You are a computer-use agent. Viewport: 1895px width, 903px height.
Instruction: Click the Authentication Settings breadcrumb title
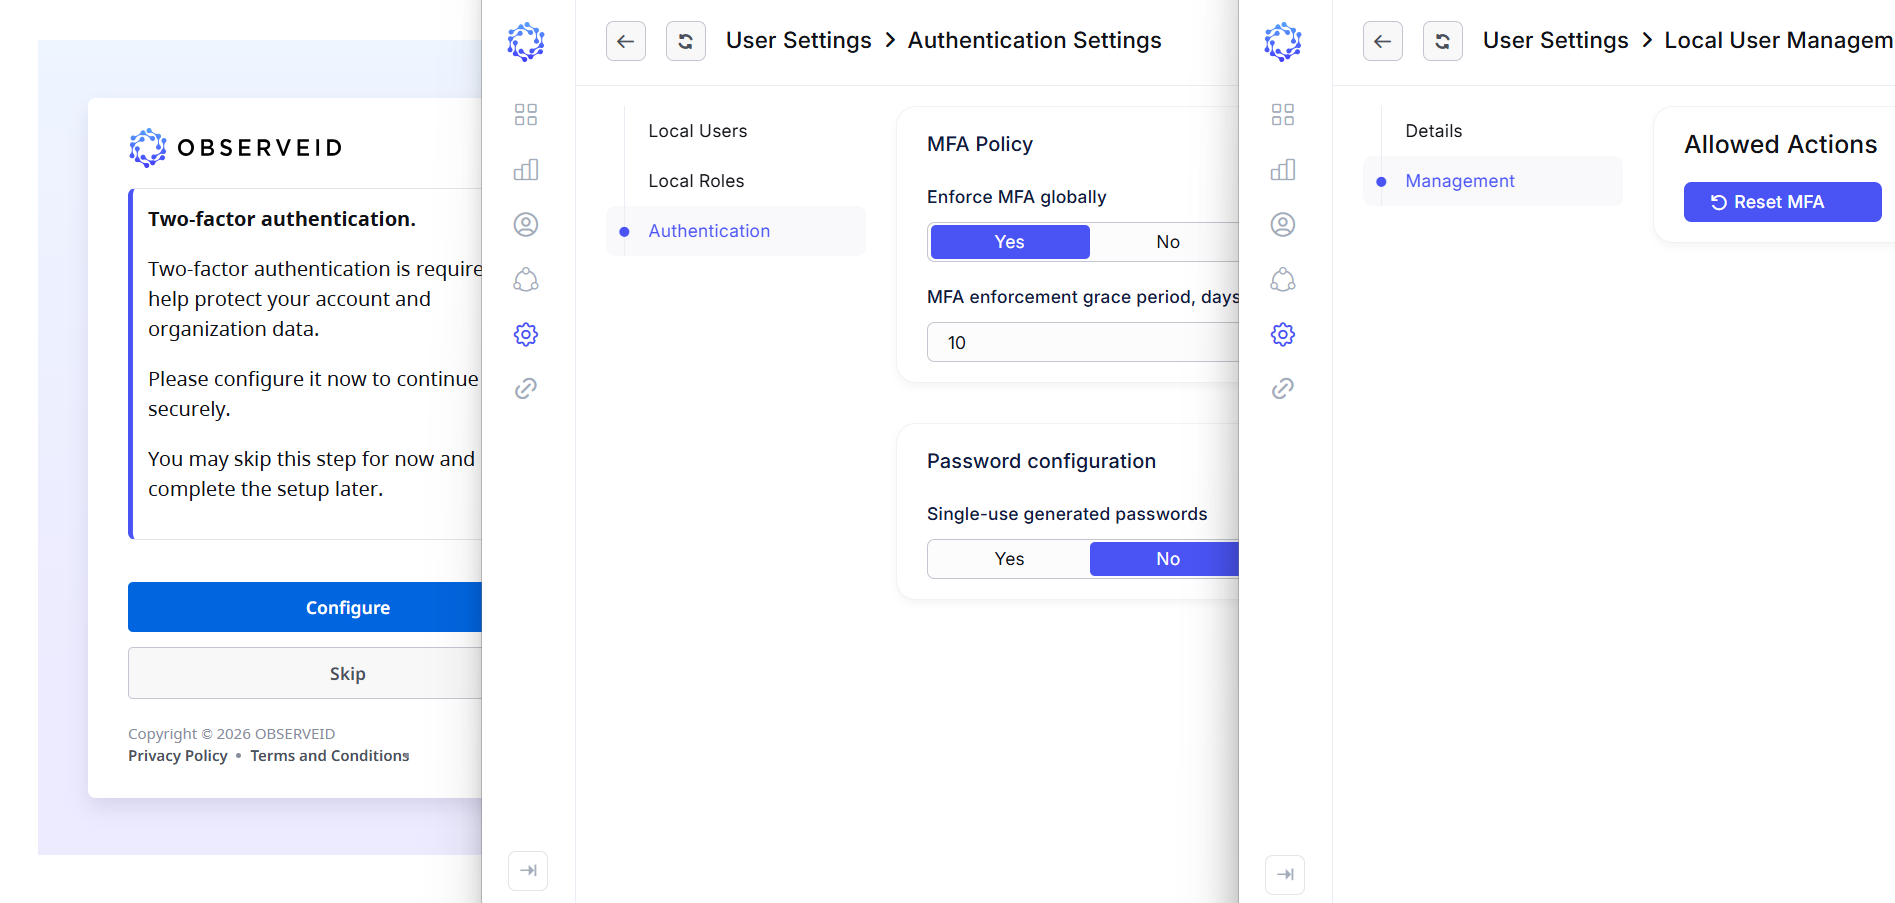(x=1035, y=40)
